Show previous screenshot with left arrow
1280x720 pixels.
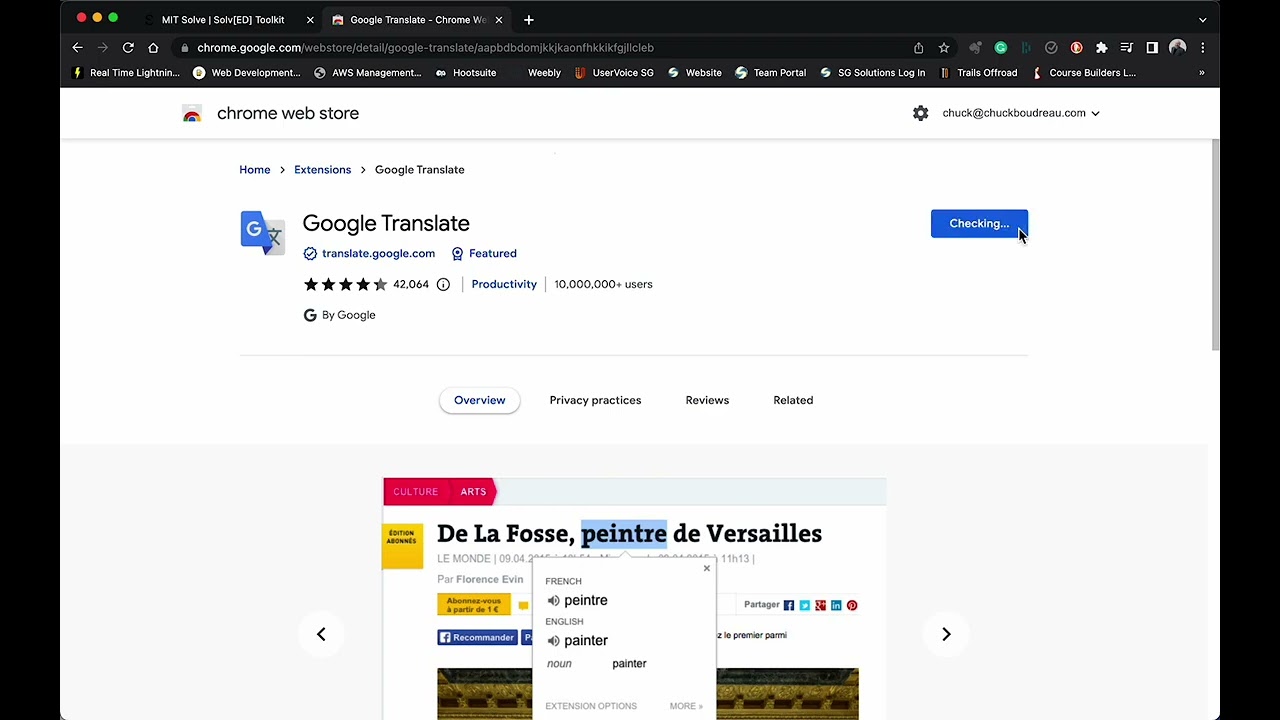321,634
